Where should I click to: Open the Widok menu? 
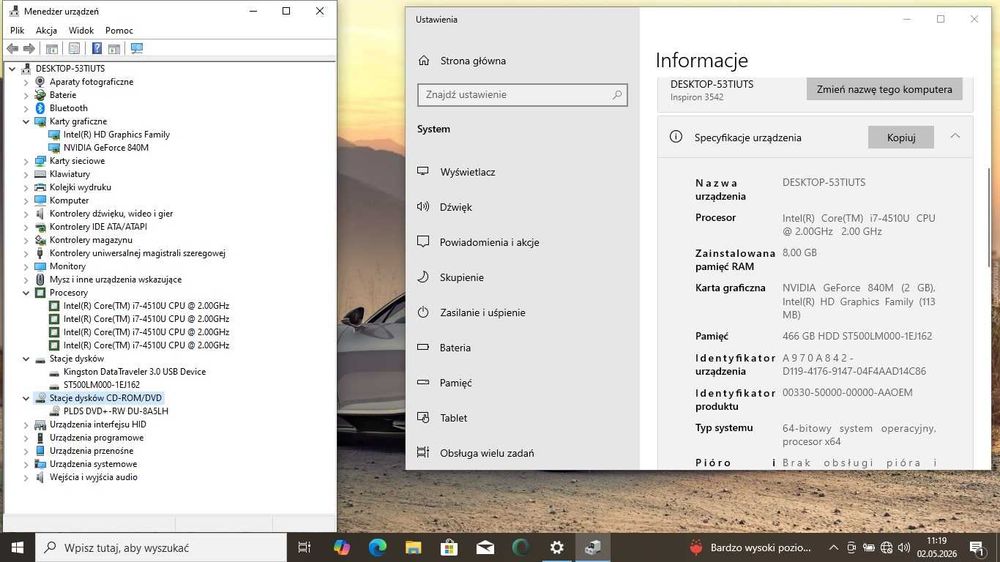tap(81, 30)
